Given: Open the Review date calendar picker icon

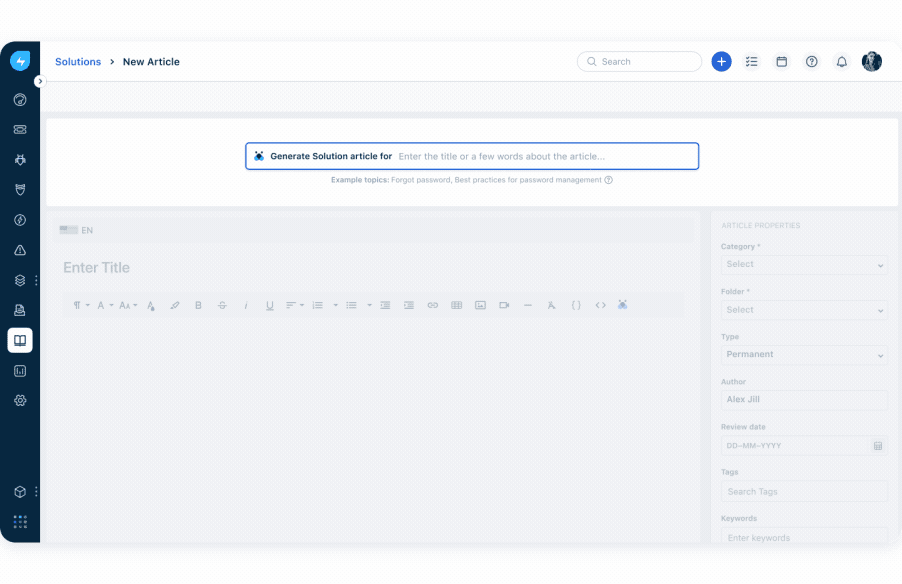Looking at the screenshot, I should click(x=878, y=446).
